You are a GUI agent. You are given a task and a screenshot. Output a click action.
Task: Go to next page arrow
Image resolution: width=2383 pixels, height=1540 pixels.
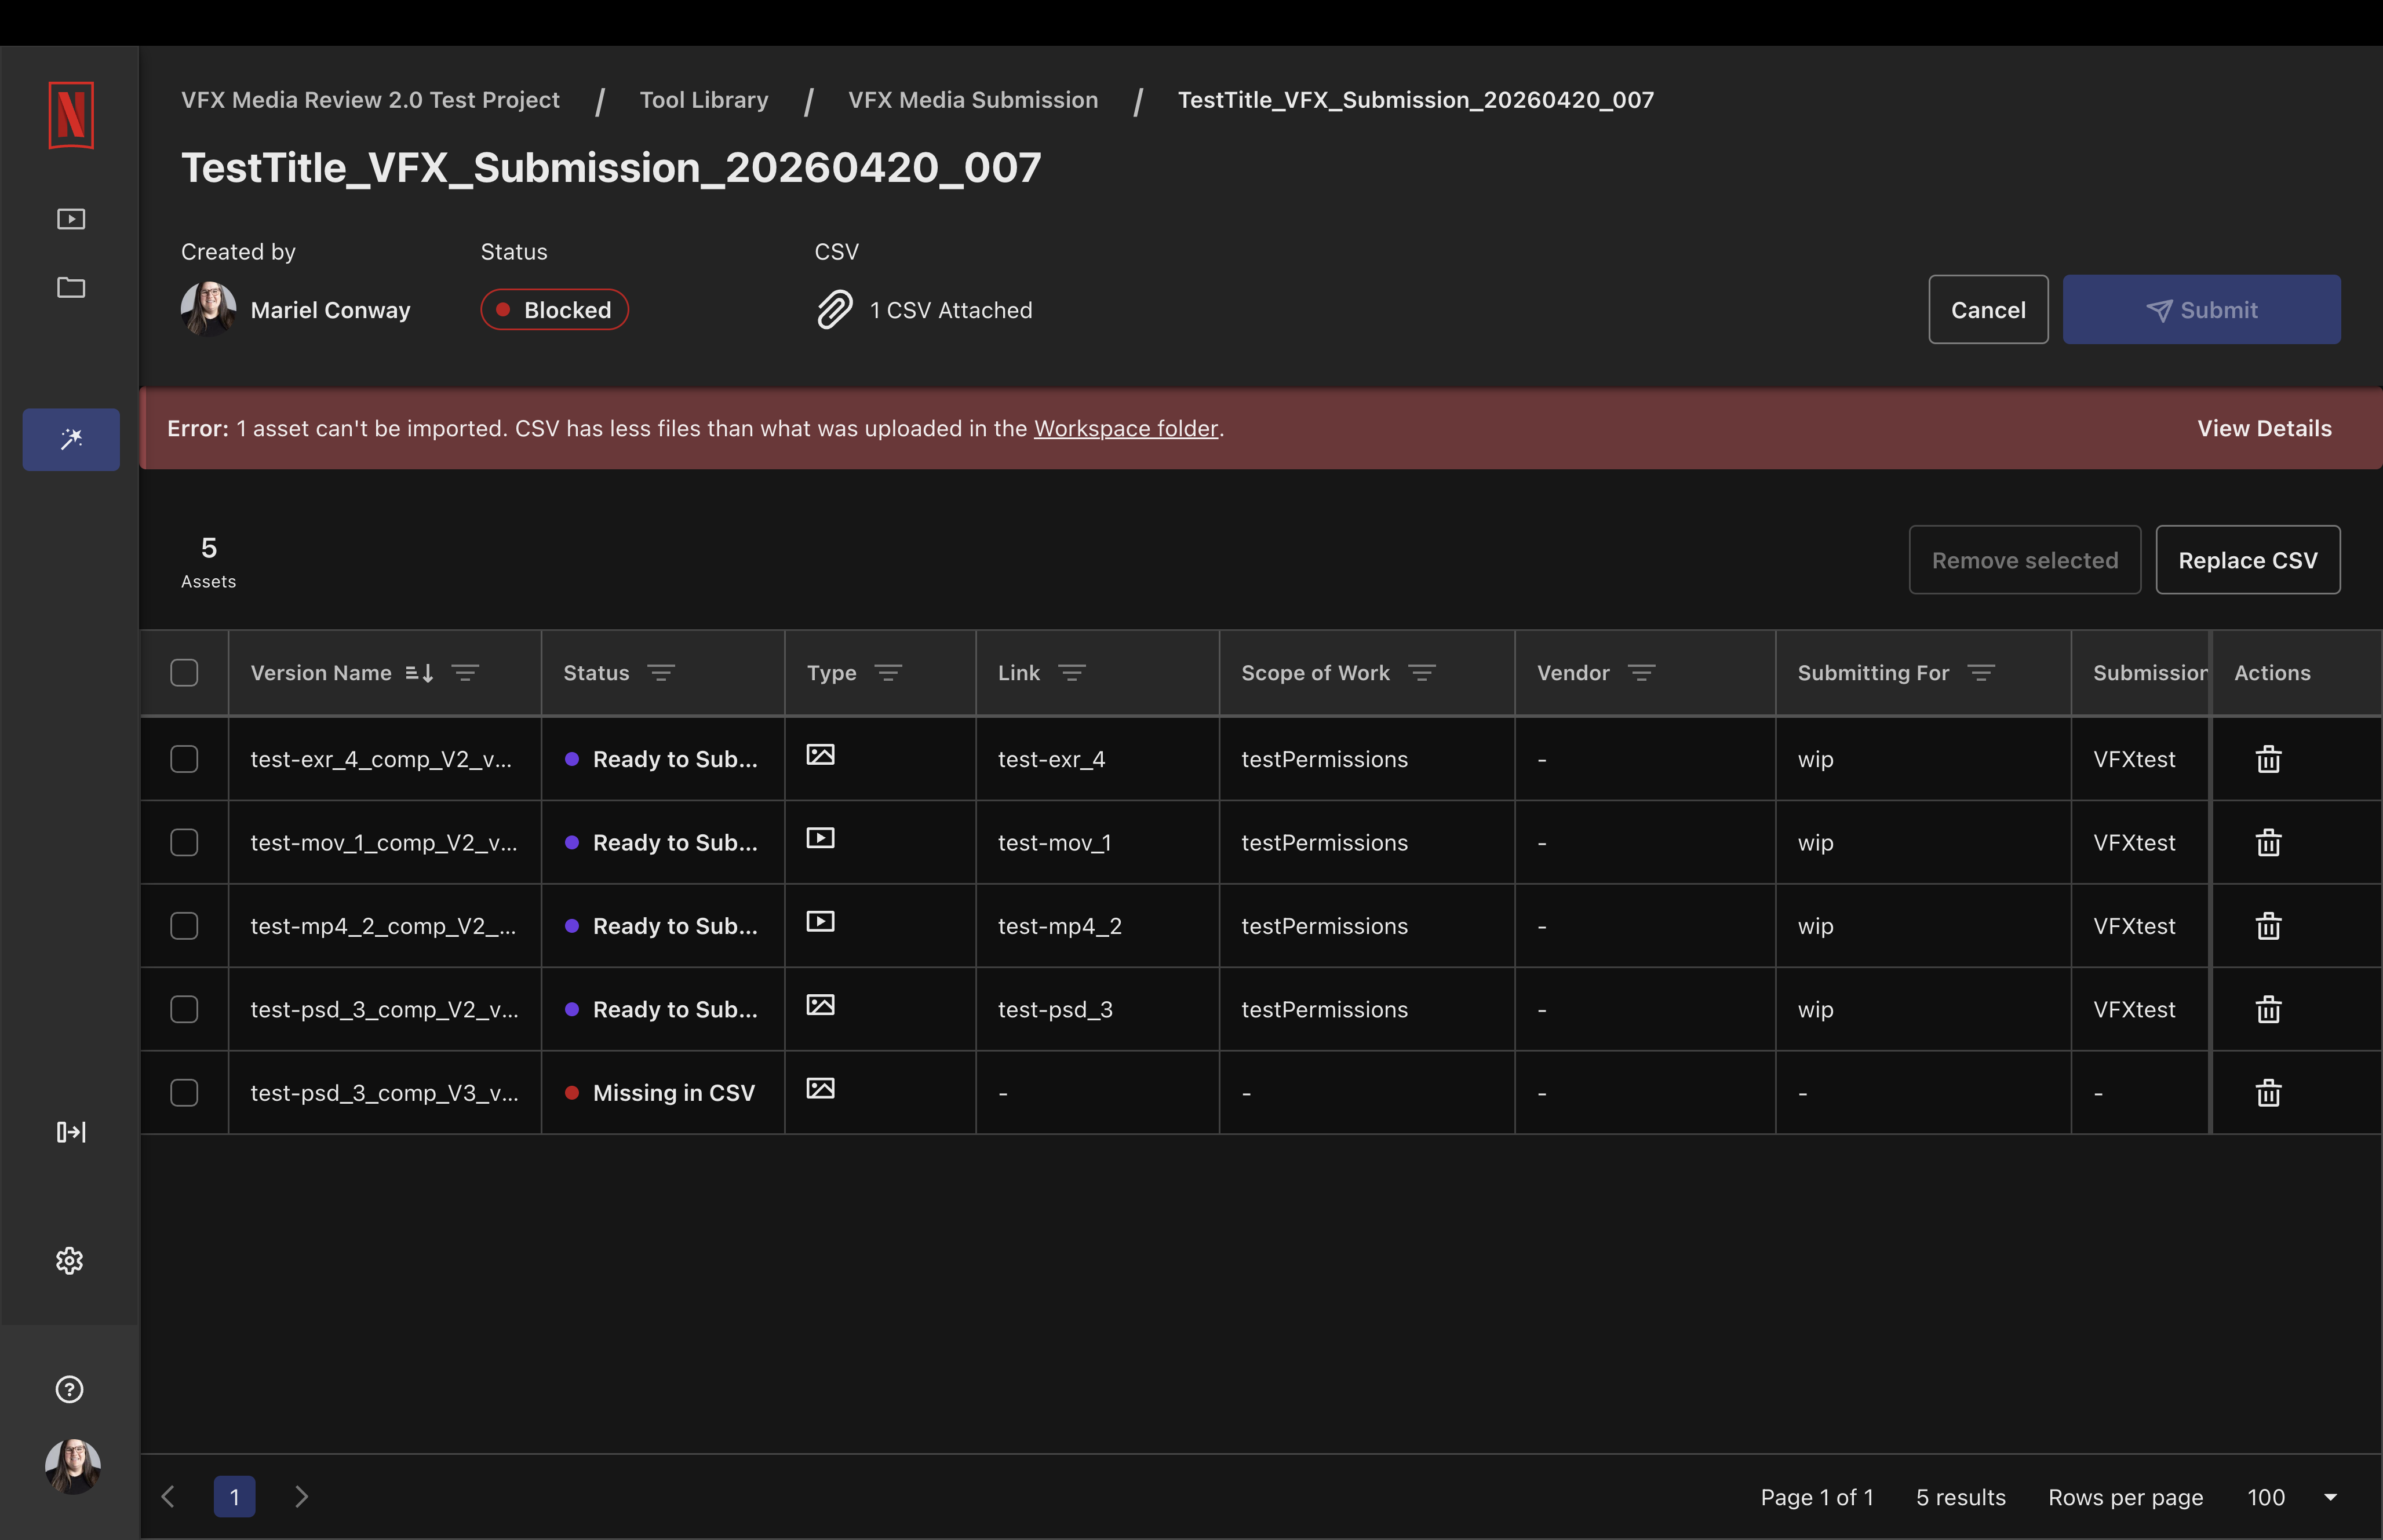click(x=301, y=1497)
